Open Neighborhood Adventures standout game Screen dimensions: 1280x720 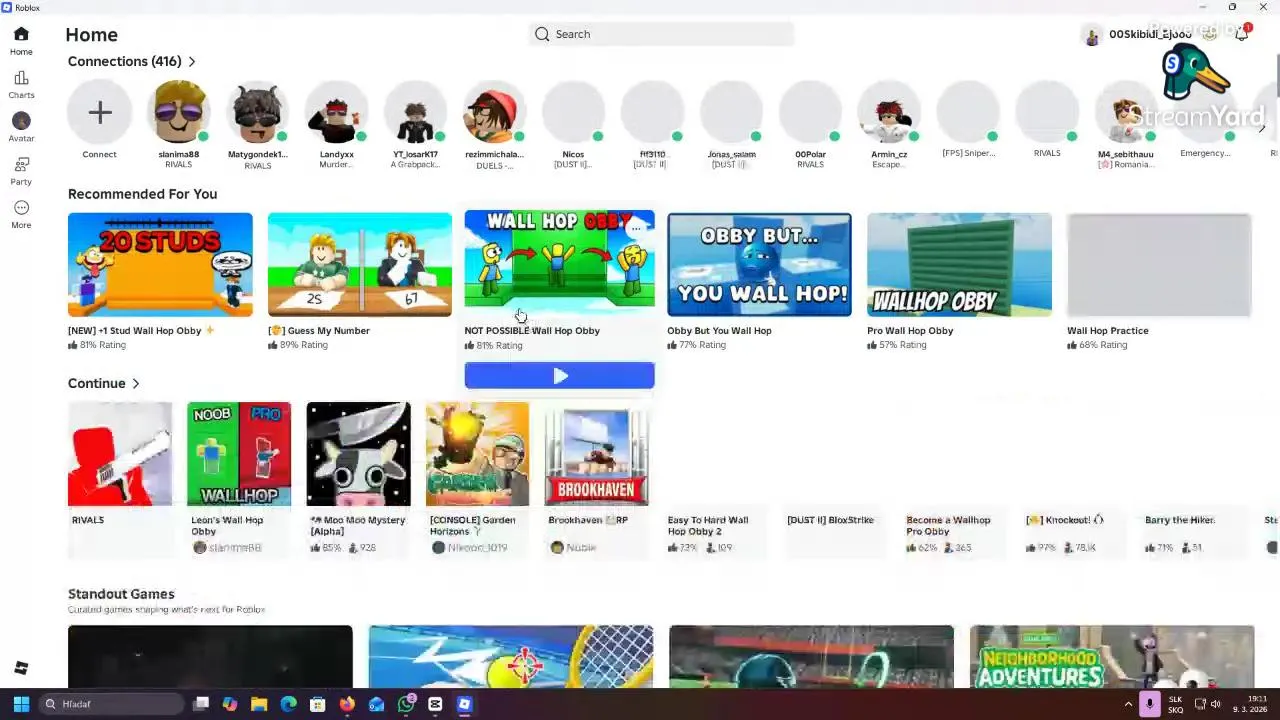(x=1111, y=657)
